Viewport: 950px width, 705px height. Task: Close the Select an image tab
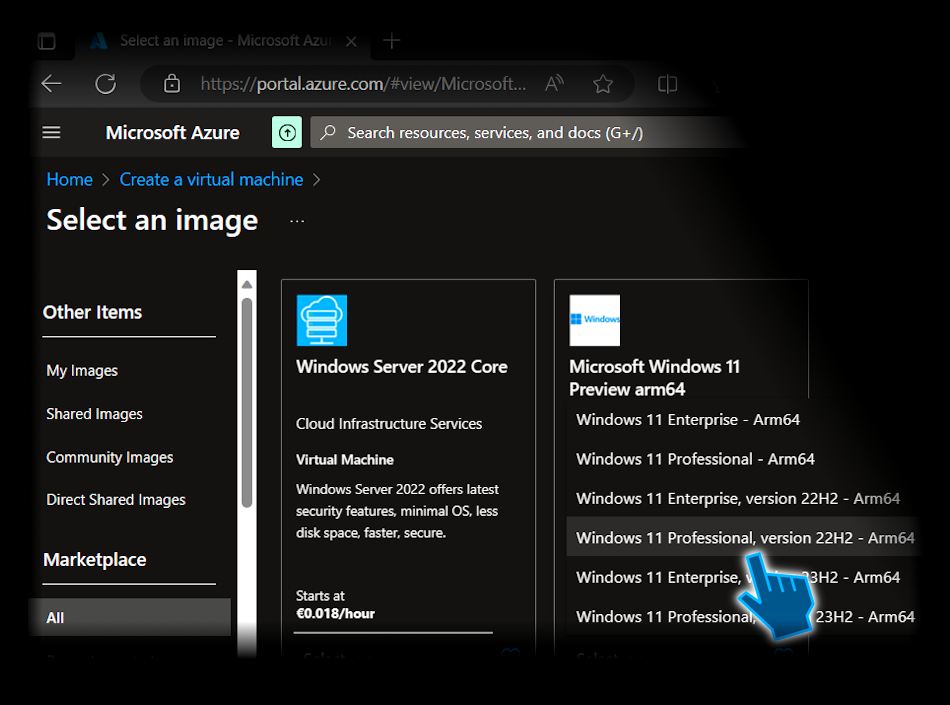click(x=351, y=41)
